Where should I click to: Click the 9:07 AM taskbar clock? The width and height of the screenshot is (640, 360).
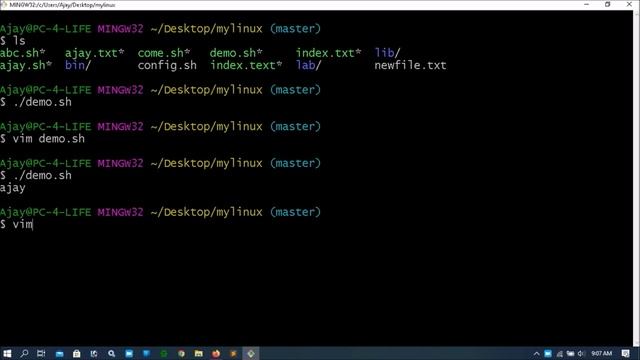602,353
